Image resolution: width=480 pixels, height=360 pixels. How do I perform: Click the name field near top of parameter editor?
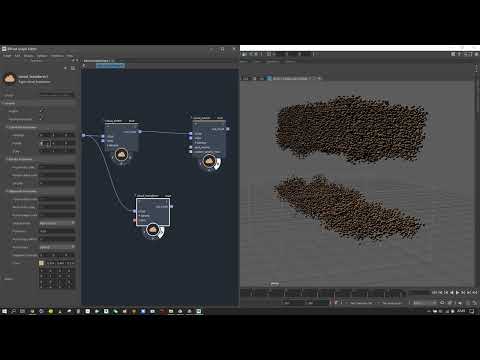[57, 95]
